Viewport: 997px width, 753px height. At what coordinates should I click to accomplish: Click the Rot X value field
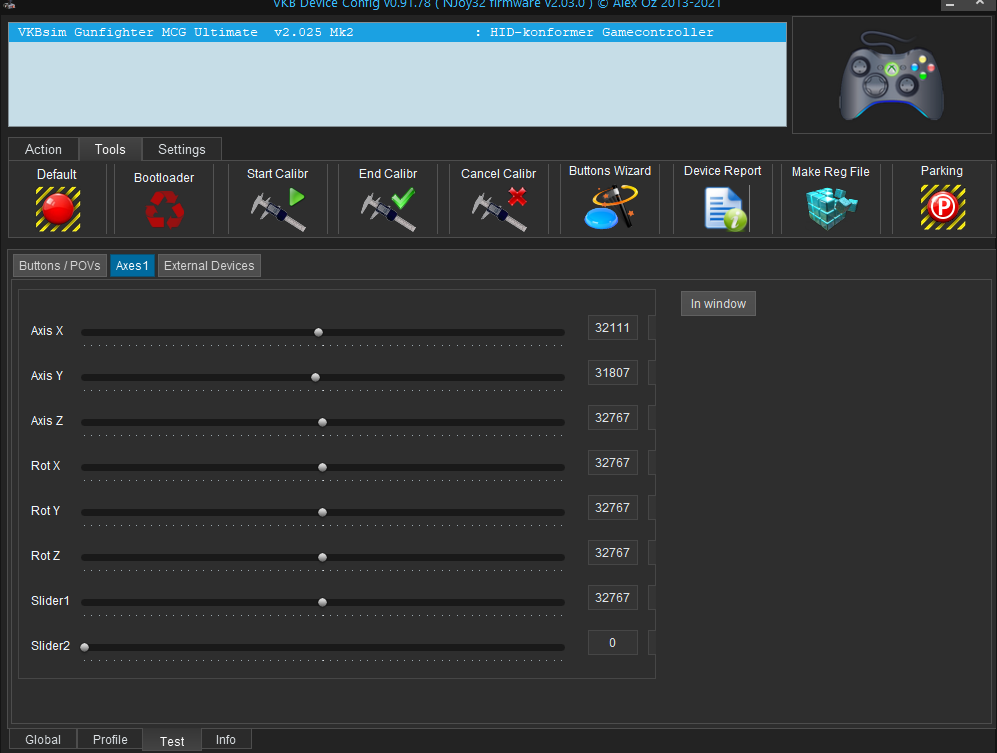pyautogui.click(x=612, y=463)
